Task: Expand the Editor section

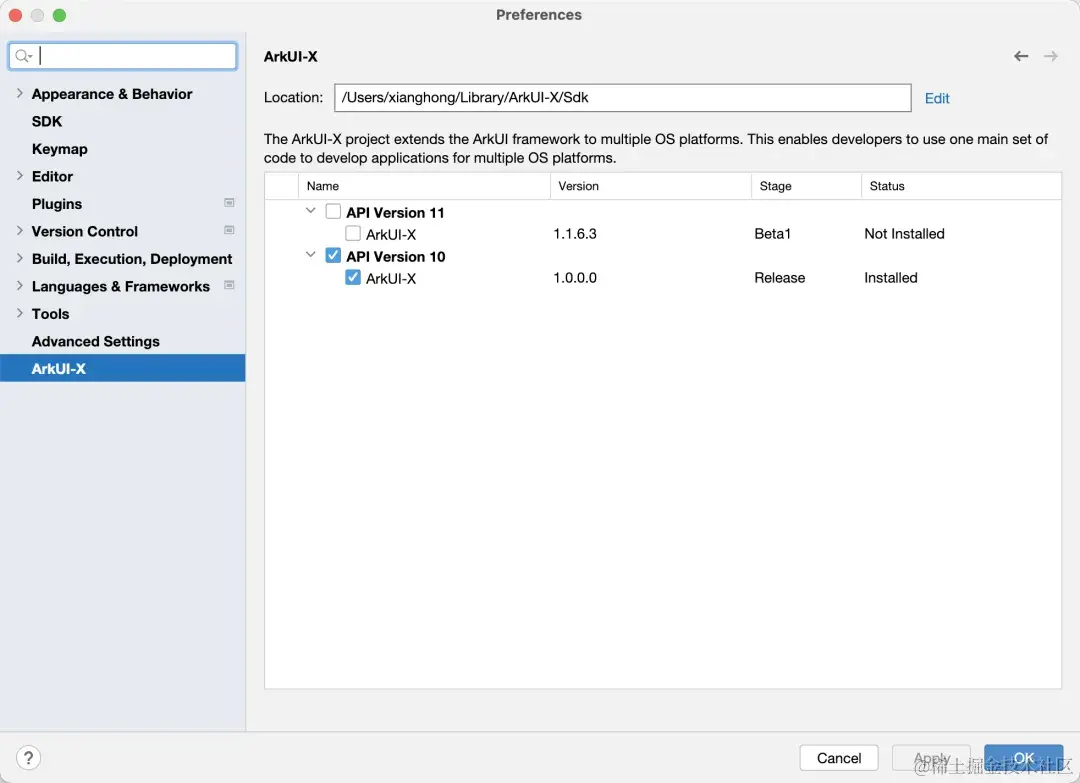Action: (x=19, y=176)
